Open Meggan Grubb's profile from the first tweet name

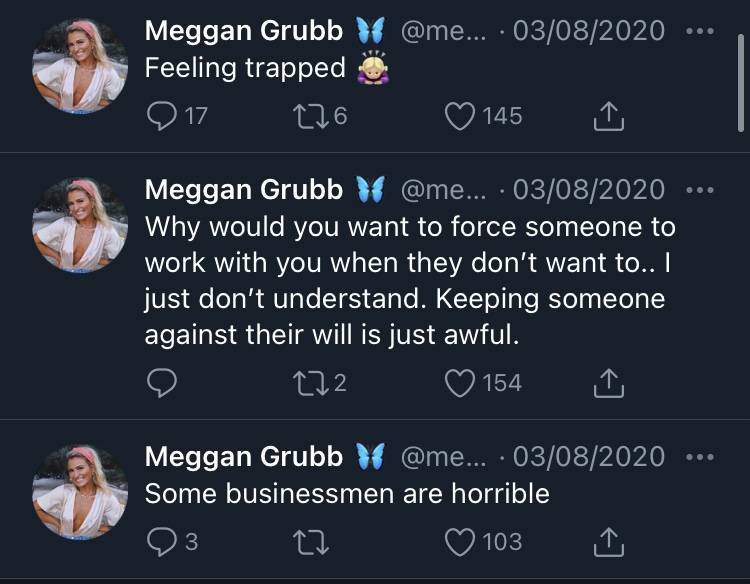(x=244, y=31)
